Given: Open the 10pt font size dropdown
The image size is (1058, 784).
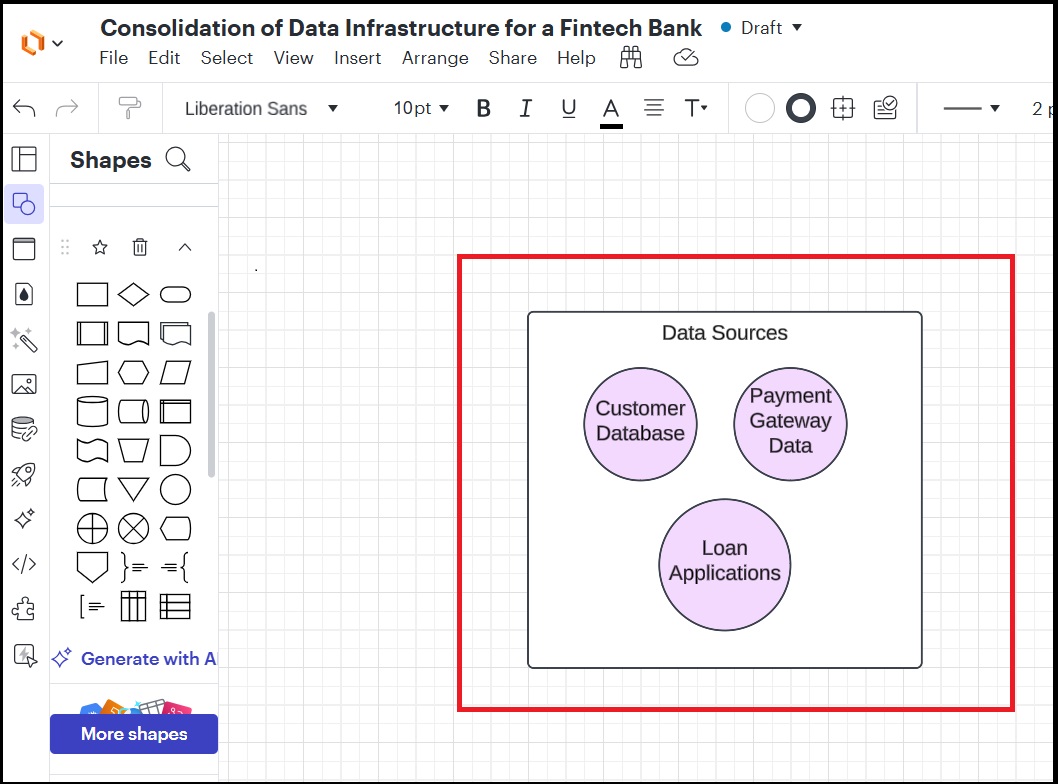Looking at the screenshot, I should pos(420,108).
